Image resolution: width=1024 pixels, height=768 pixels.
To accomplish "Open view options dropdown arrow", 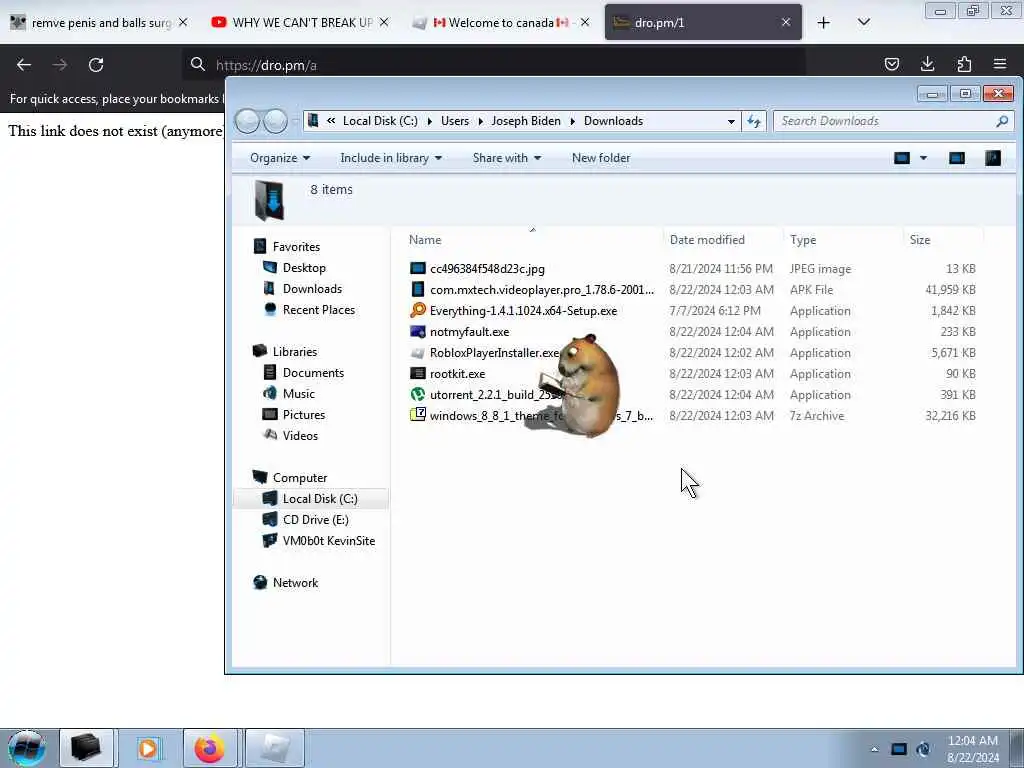I will coord(923,158).
